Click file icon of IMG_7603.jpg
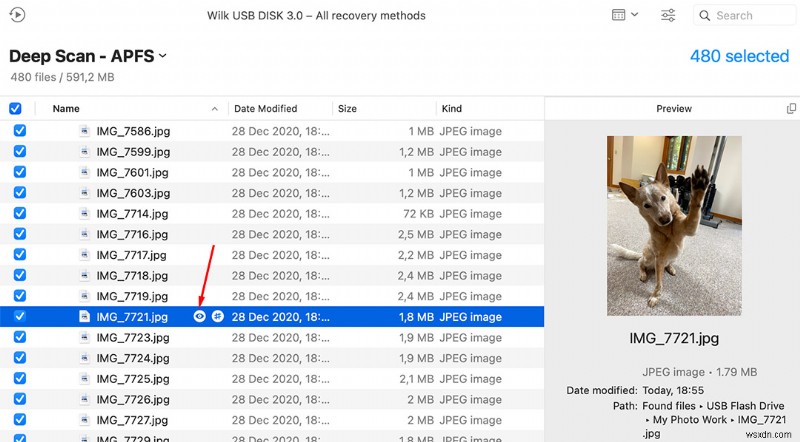 point(85,192)
